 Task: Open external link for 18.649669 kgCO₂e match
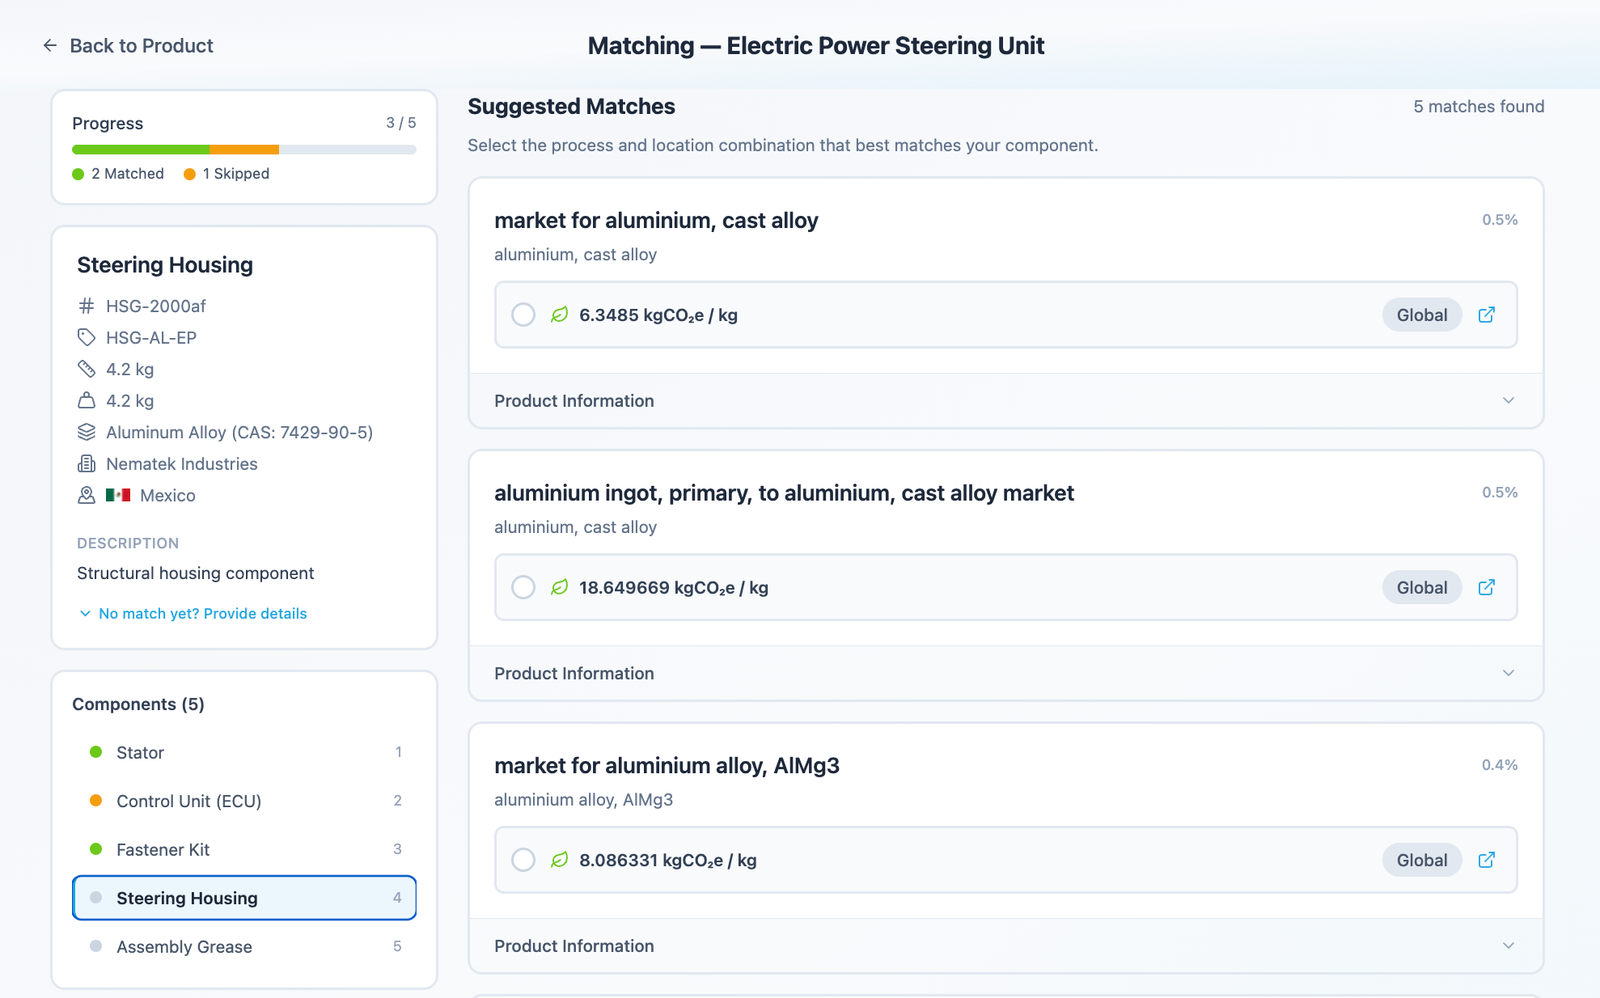1486,588
